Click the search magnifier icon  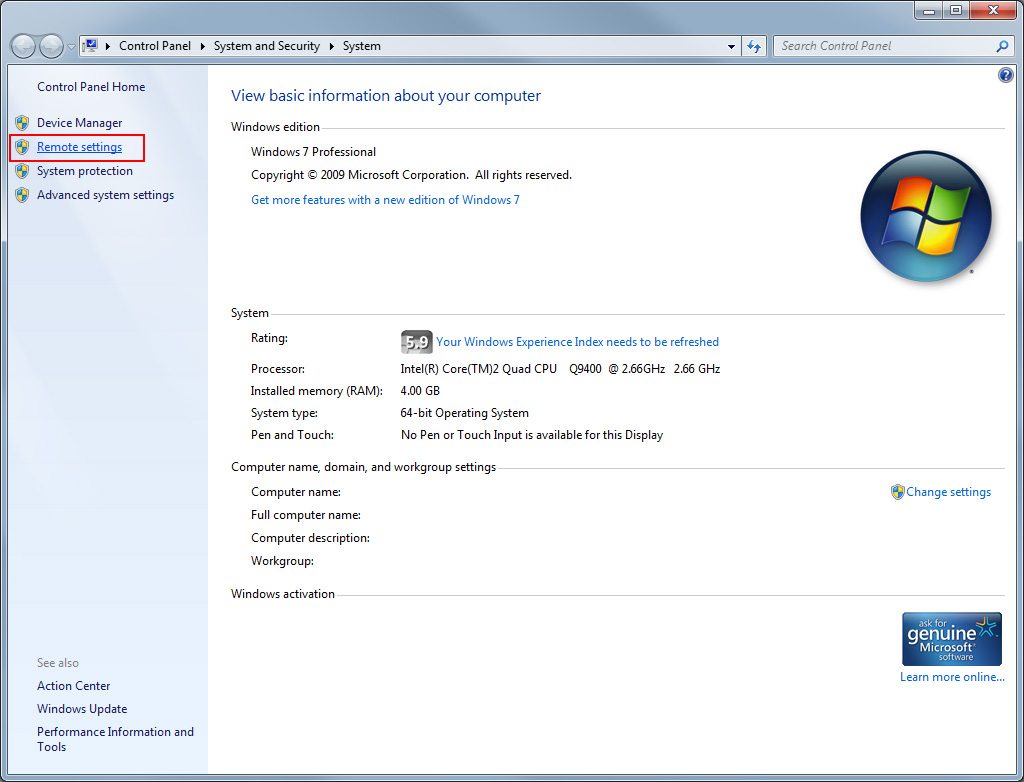[1002, 46]
